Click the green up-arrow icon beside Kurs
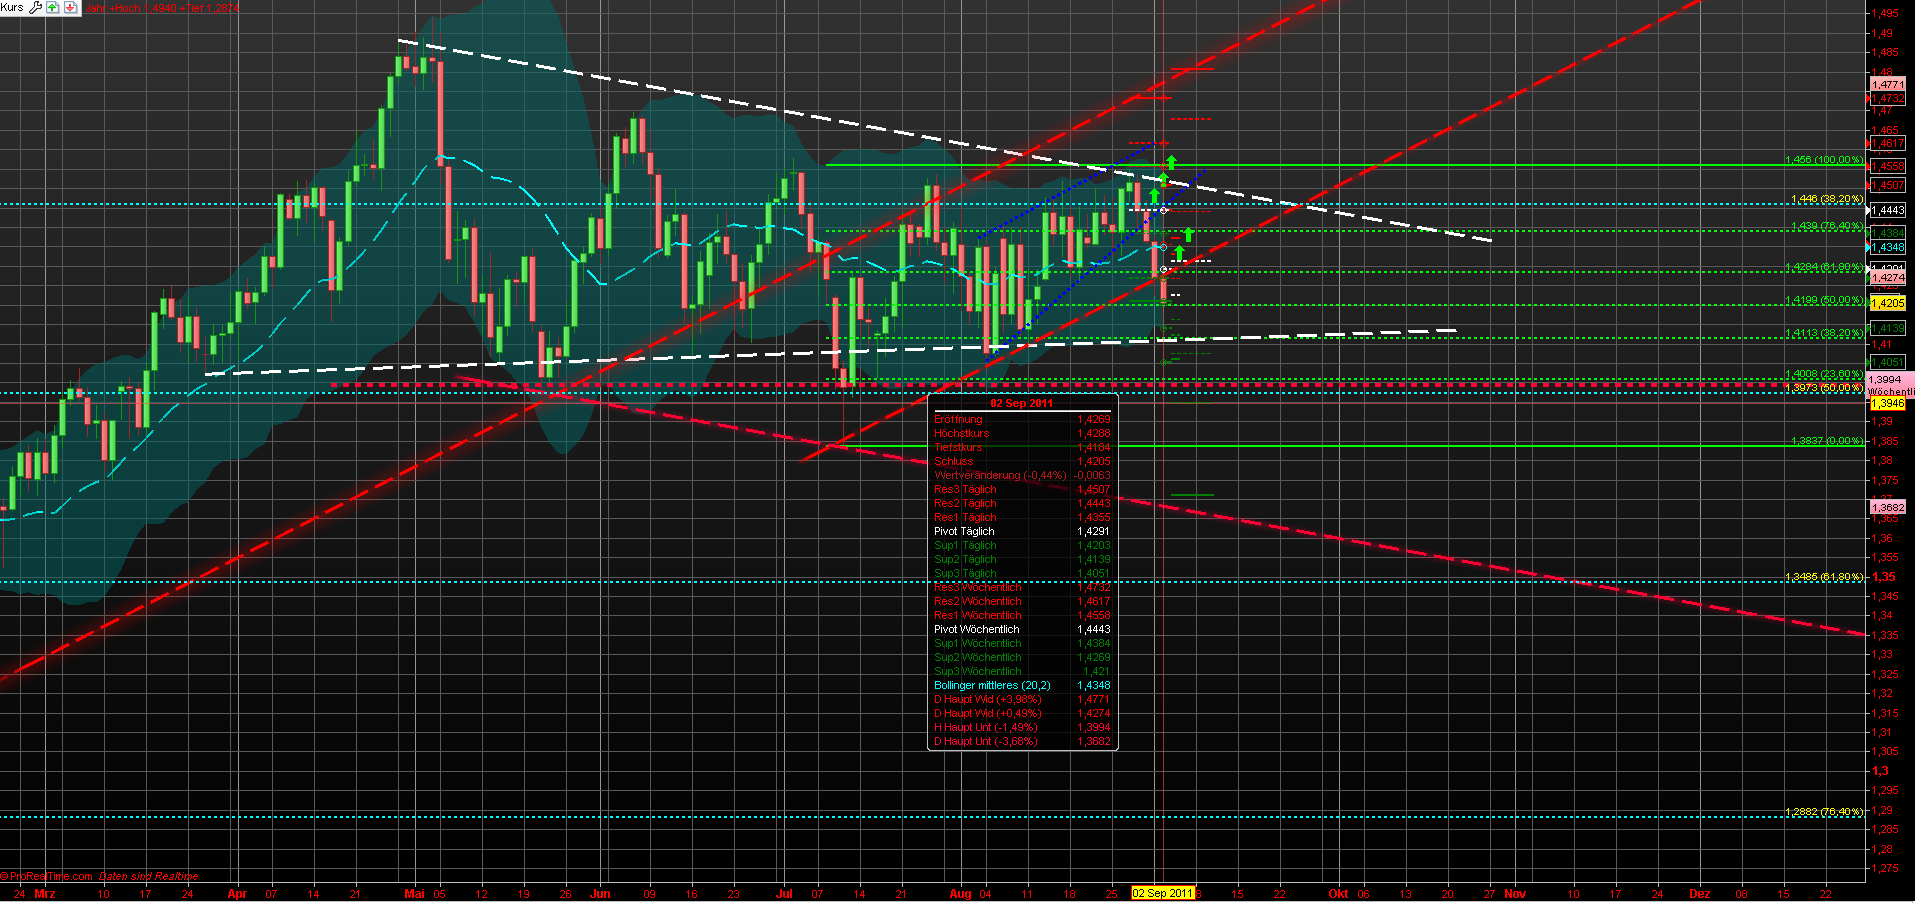This screenshot has height=903, width=1915. pos(52,8)
